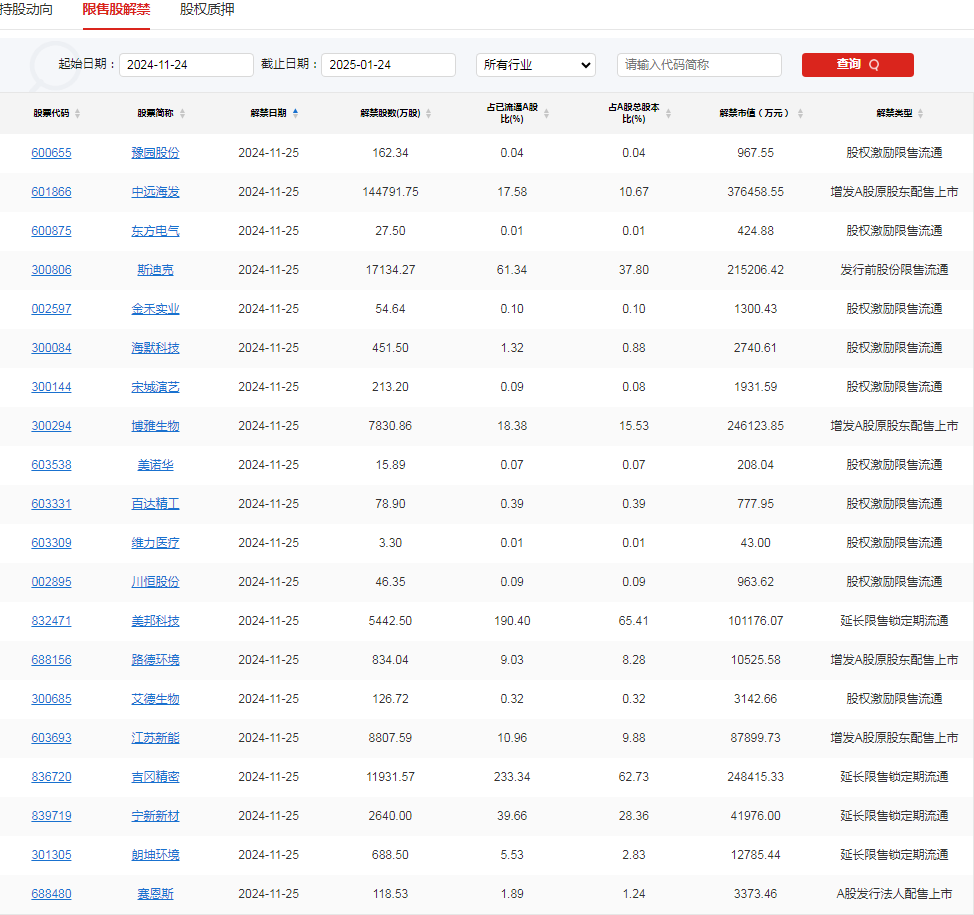Click the A股发行法人配售上市 type cell
This screenshot has width=974, height=915.
tap(894, 894)
